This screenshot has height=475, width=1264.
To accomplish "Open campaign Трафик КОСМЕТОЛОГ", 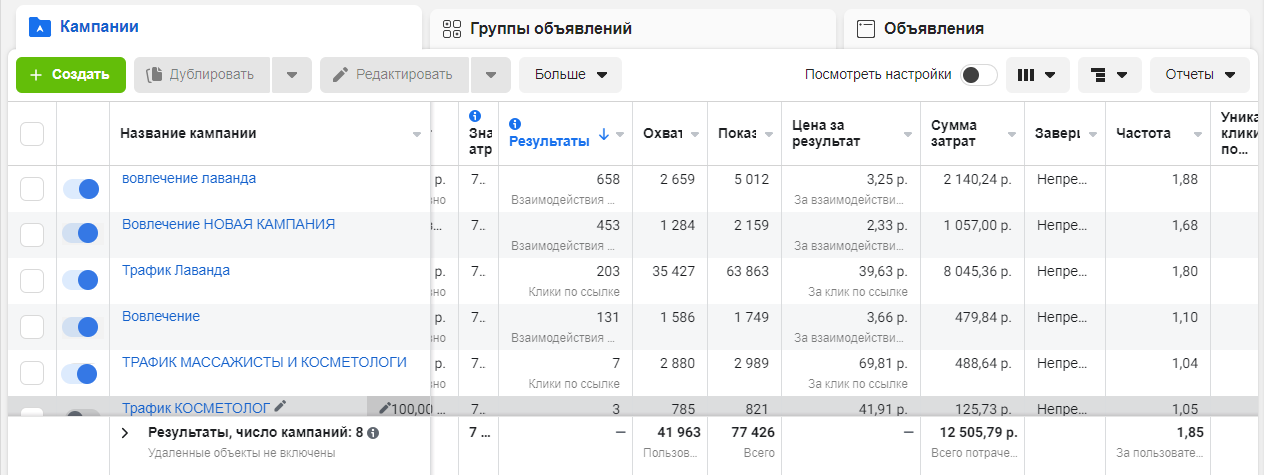I will click(196, 407).
